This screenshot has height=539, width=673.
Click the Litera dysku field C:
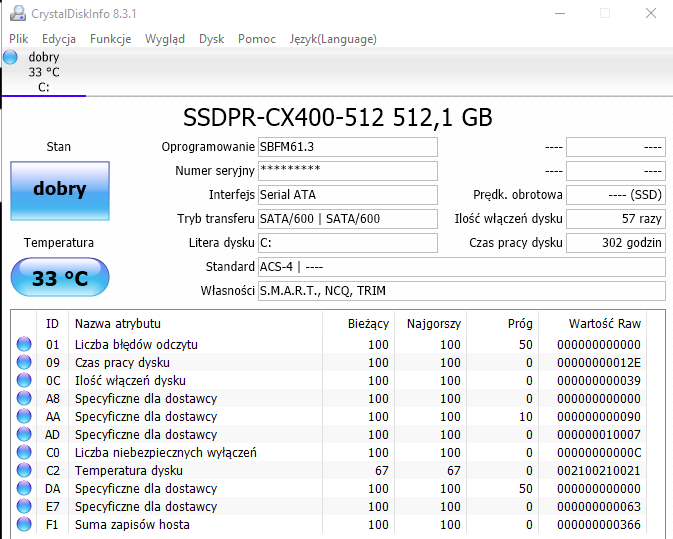(348, 243)
